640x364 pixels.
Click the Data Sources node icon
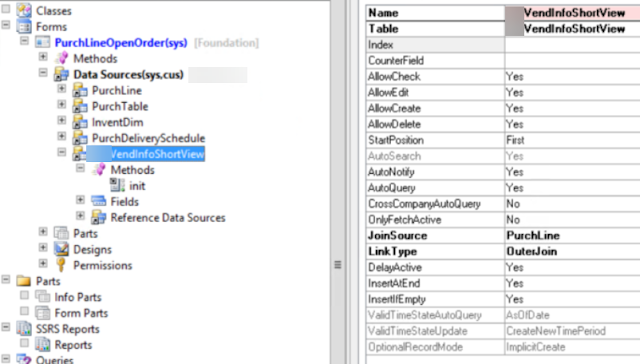click(x=61, y=74)
